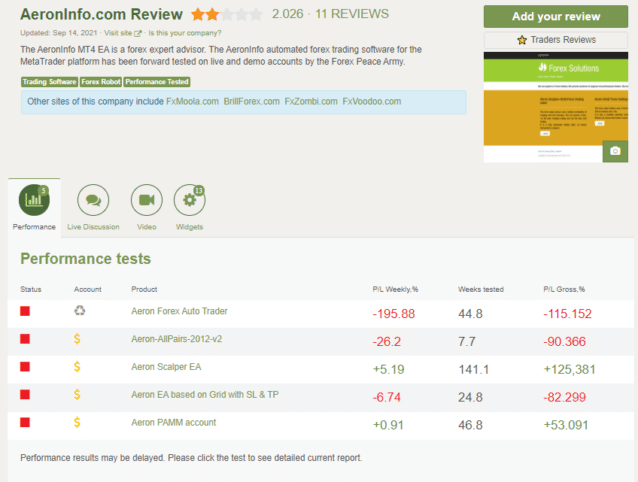The height and width of the screenshot is (482, 638).
Task: Click demo account recycle icon for Auto Trader
Action: [80, 311]
